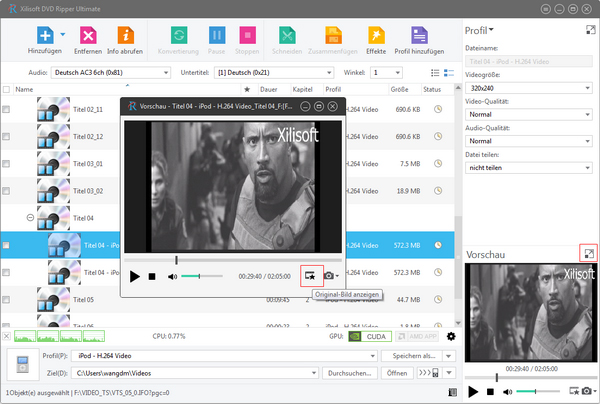Open the Audio track dropdown
Screen dimensions: 600x404
(x=111, y=72)
